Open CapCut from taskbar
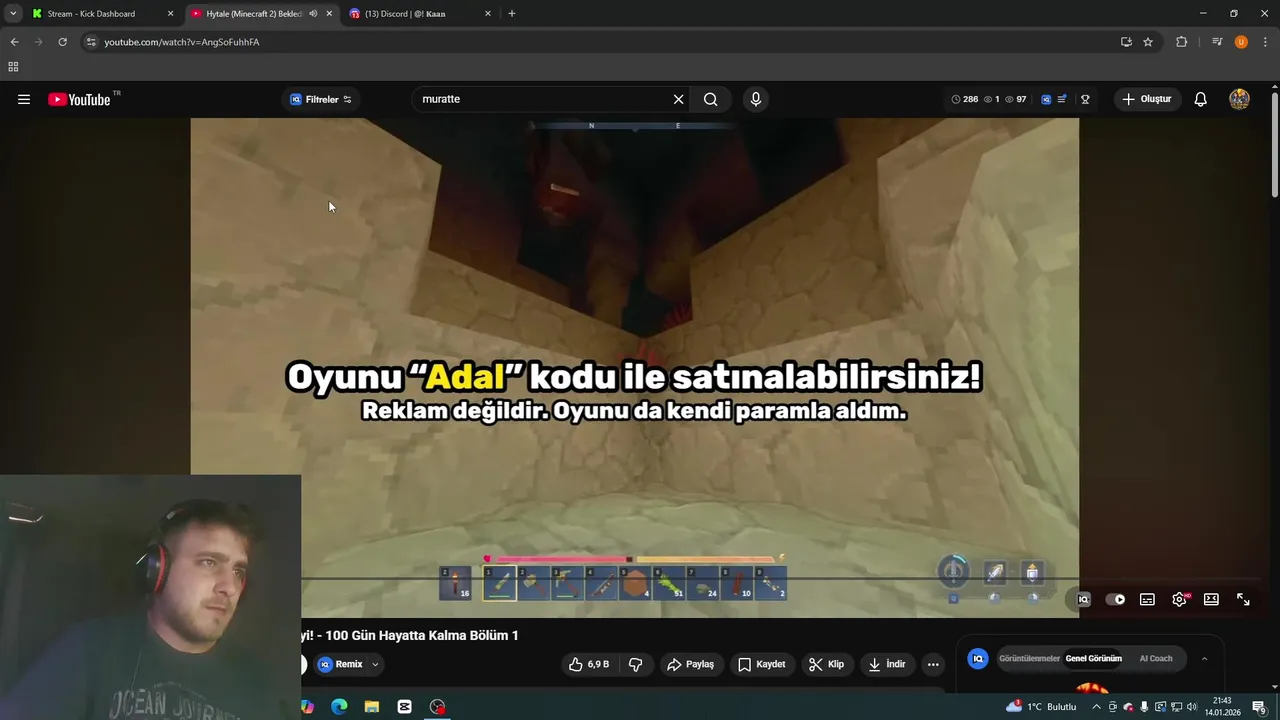1280x720 pixels. 404,706
